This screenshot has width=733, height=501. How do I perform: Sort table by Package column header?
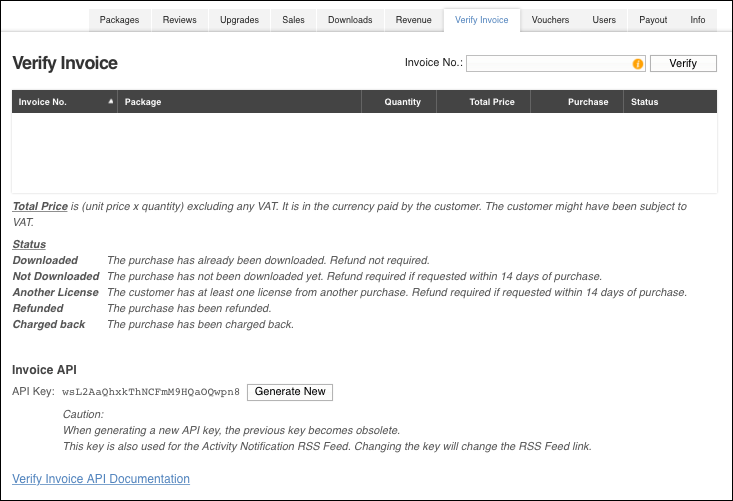(143, 102)
